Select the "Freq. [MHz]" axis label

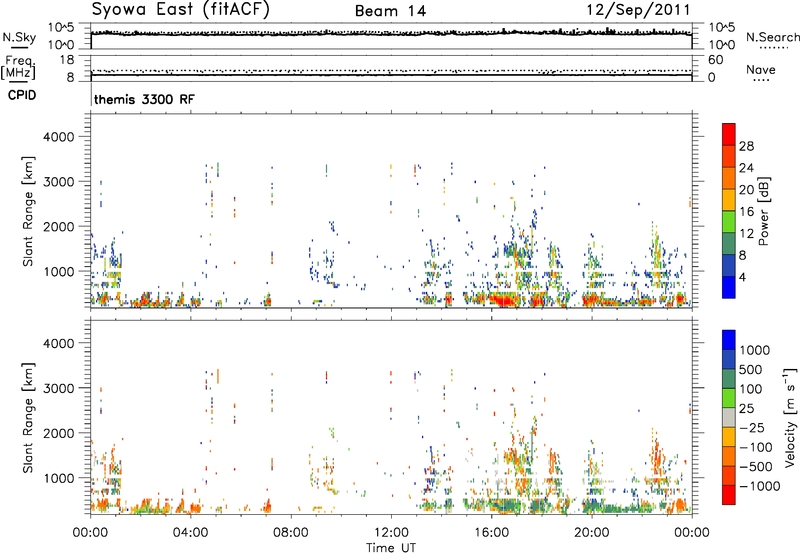(19, 67)
